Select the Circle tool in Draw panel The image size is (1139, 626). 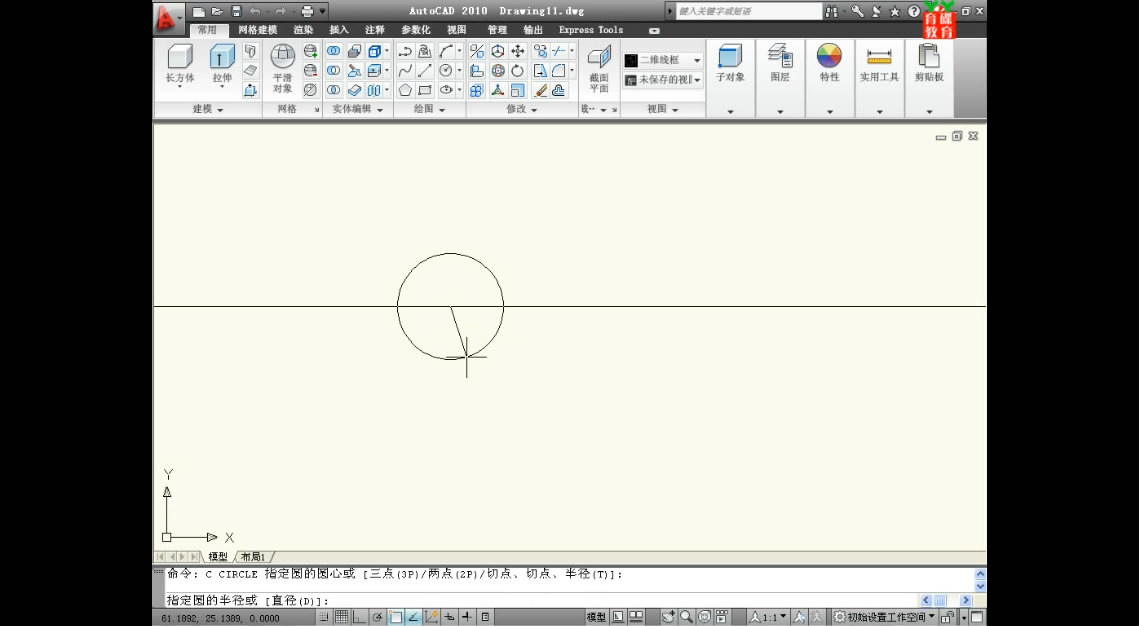tap(446, 70)
